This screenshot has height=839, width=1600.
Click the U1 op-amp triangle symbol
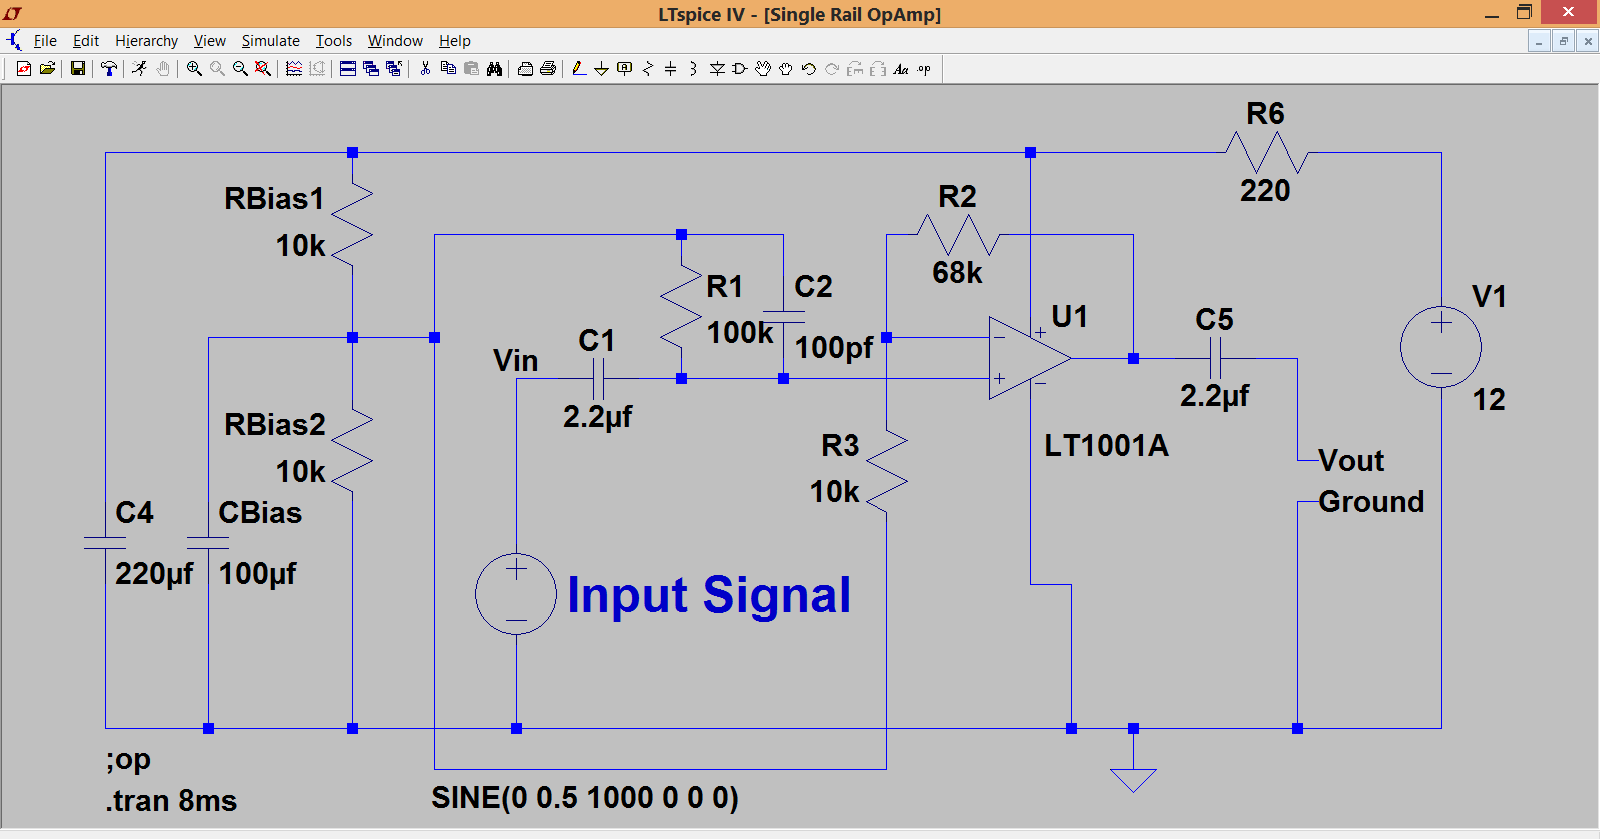[x=1030, y=358]
